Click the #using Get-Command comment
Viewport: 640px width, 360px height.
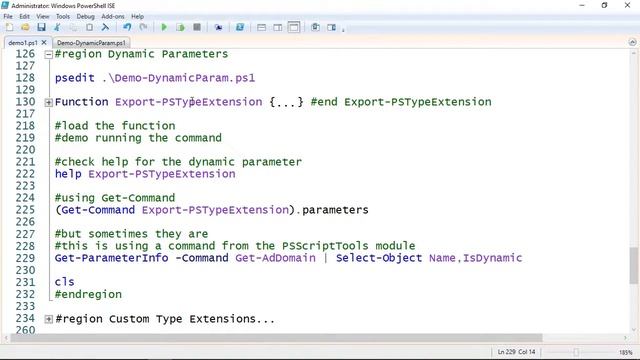[x=115, y=198]
